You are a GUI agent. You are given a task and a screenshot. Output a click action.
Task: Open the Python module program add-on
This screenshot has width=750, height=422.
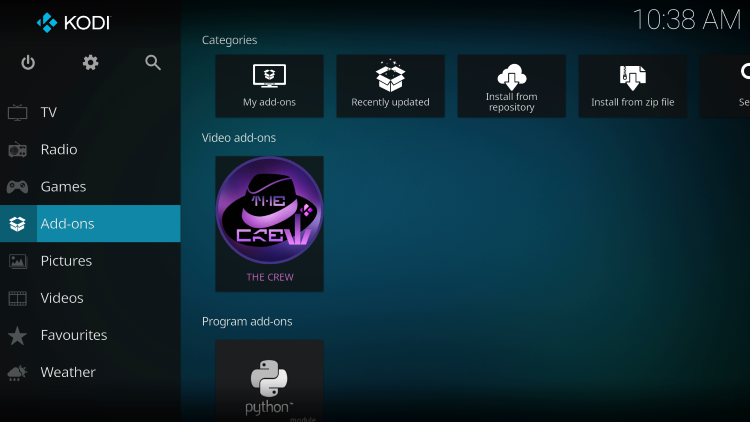coord(269,381)
